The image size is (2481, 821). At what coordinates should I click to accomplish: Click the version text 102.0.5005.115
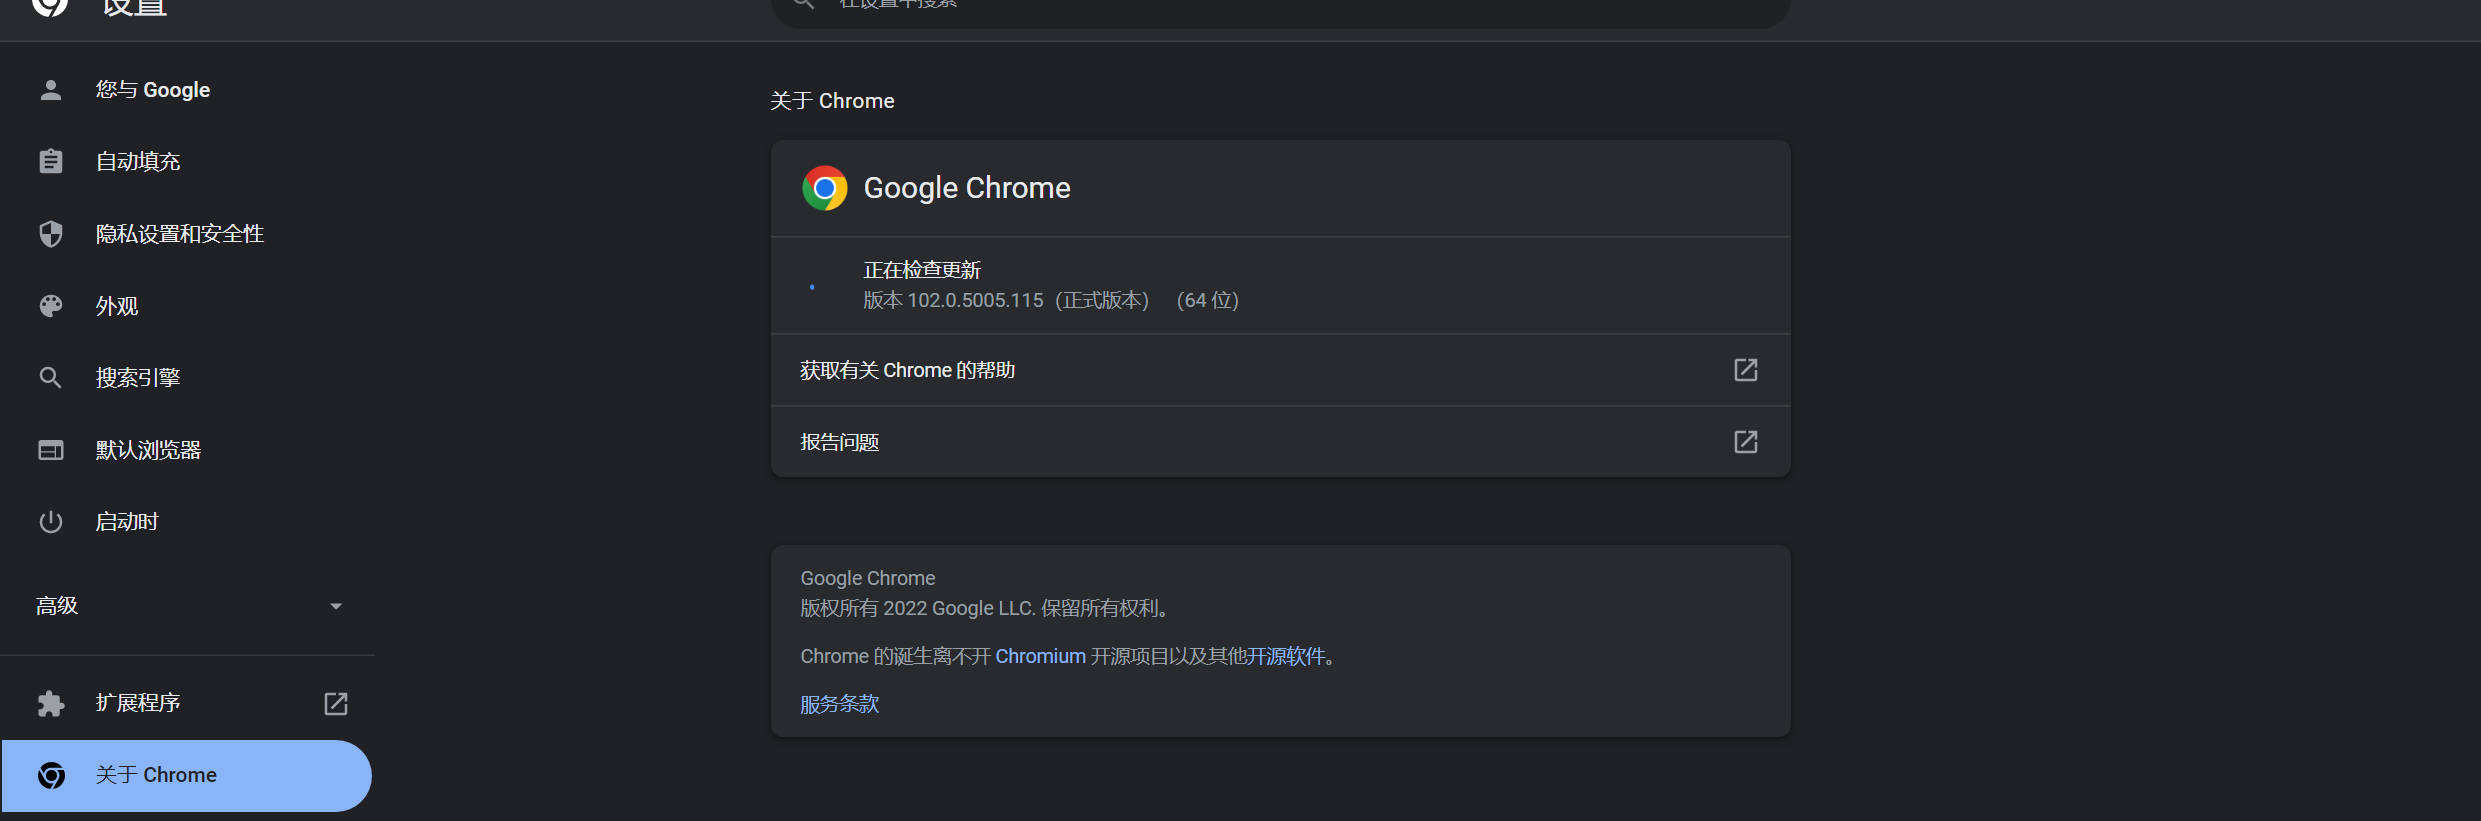click(x=975, y=301)
